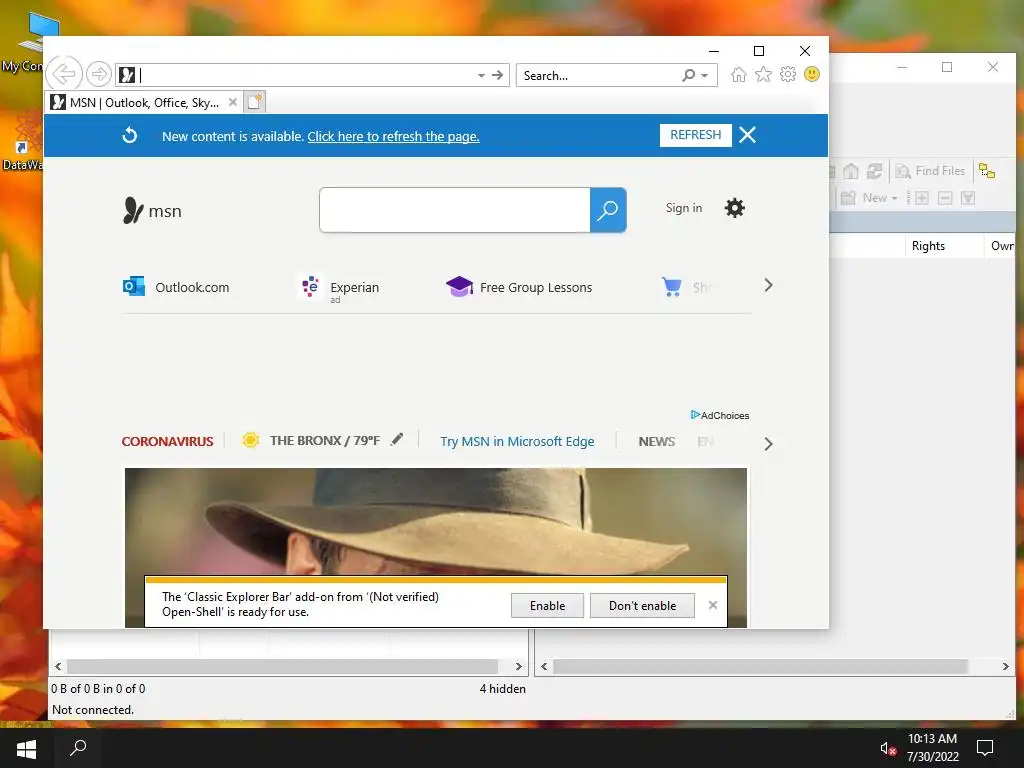Click the plus icon in background window toolbar

(x=921, y=198)
